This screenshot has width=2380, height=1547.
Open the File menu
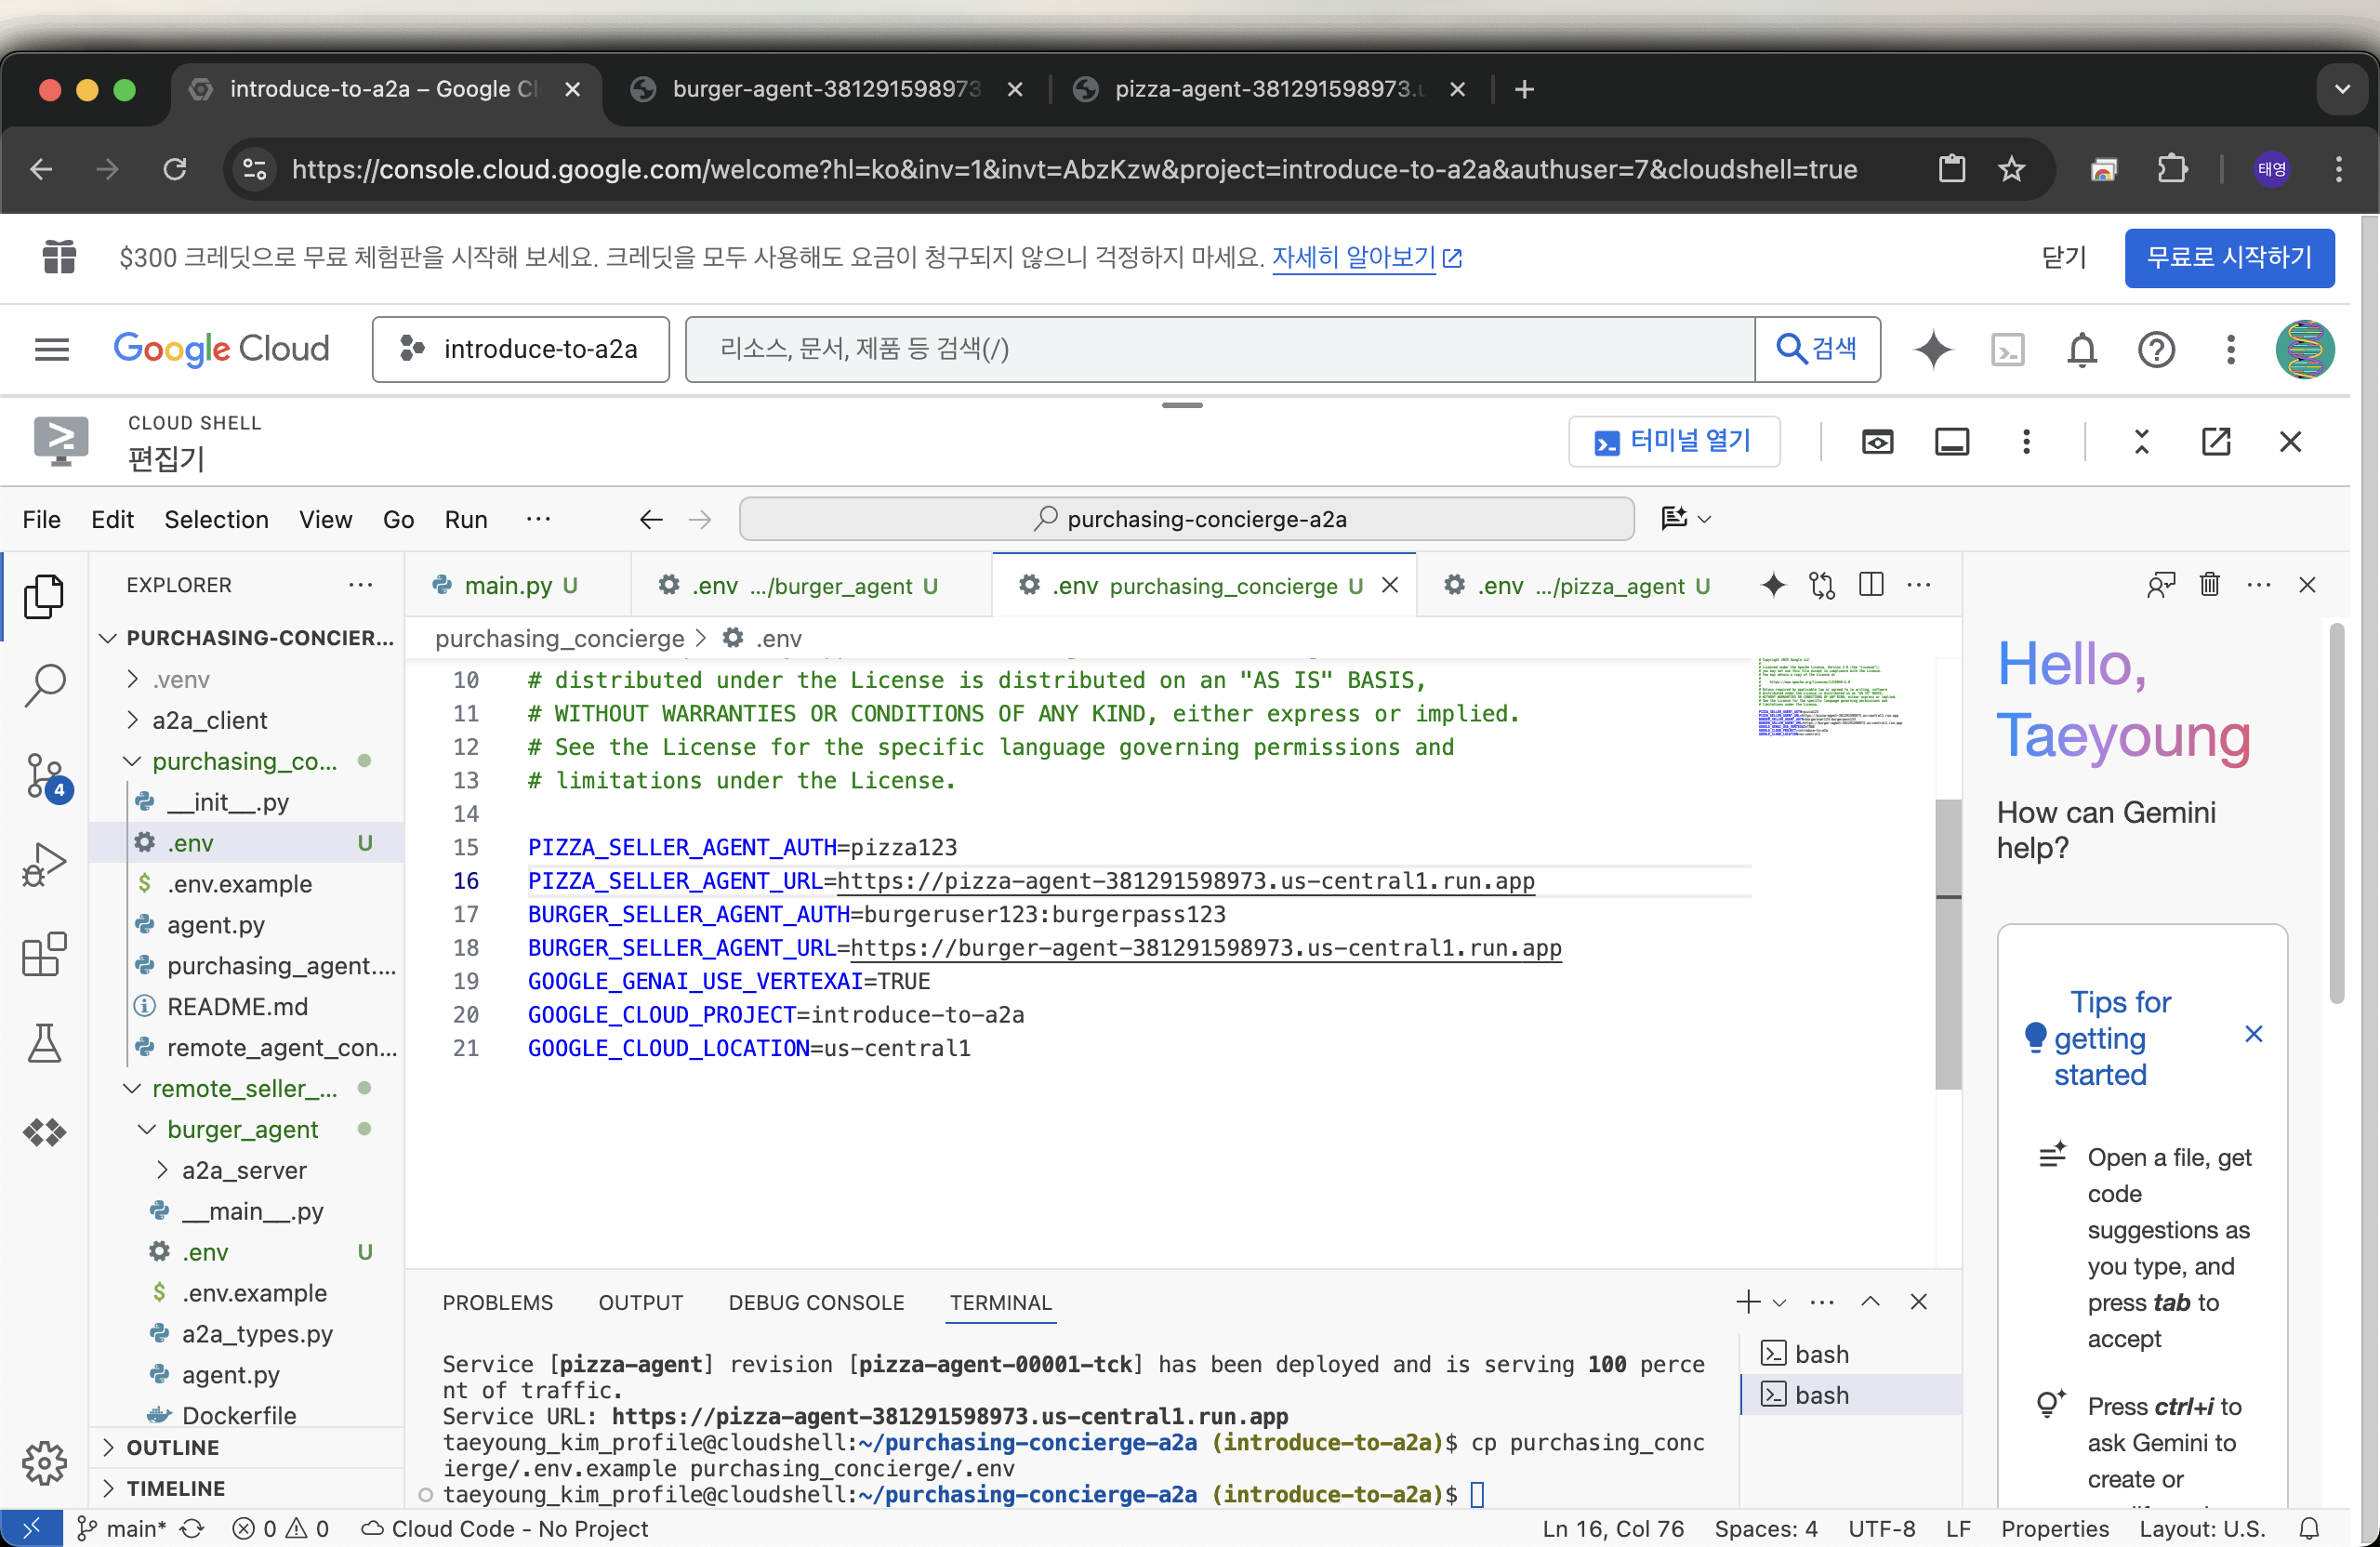point(41,519)
